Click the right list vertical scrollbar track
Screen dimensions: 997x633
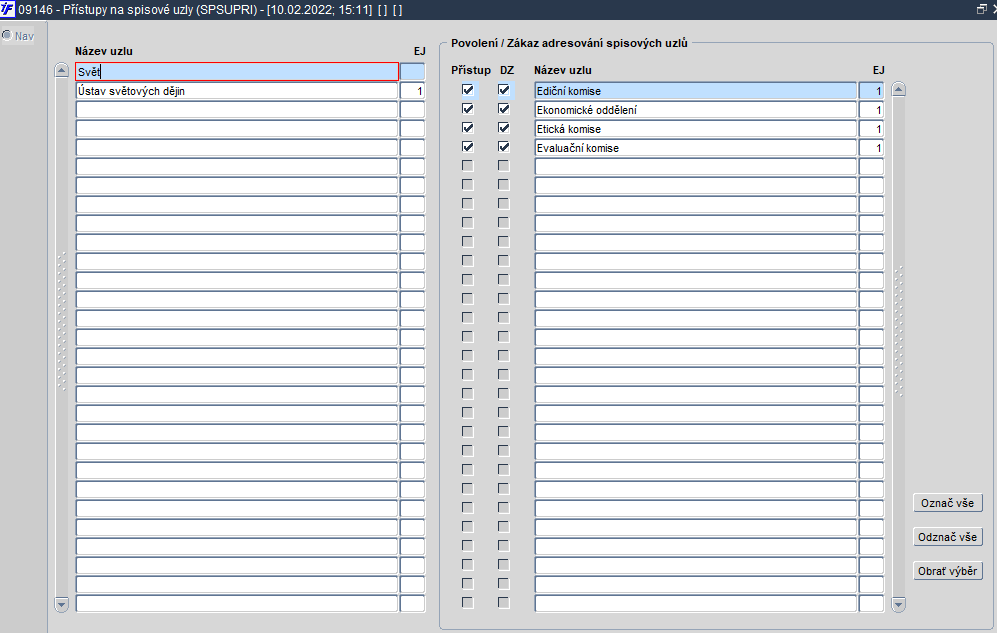pos(898,346)
